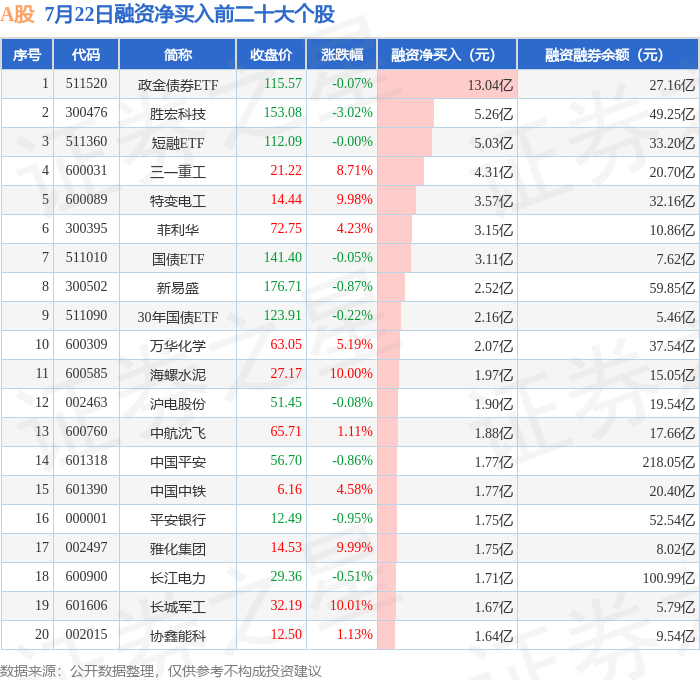Click stock name 短融ETF

[178, 142]
